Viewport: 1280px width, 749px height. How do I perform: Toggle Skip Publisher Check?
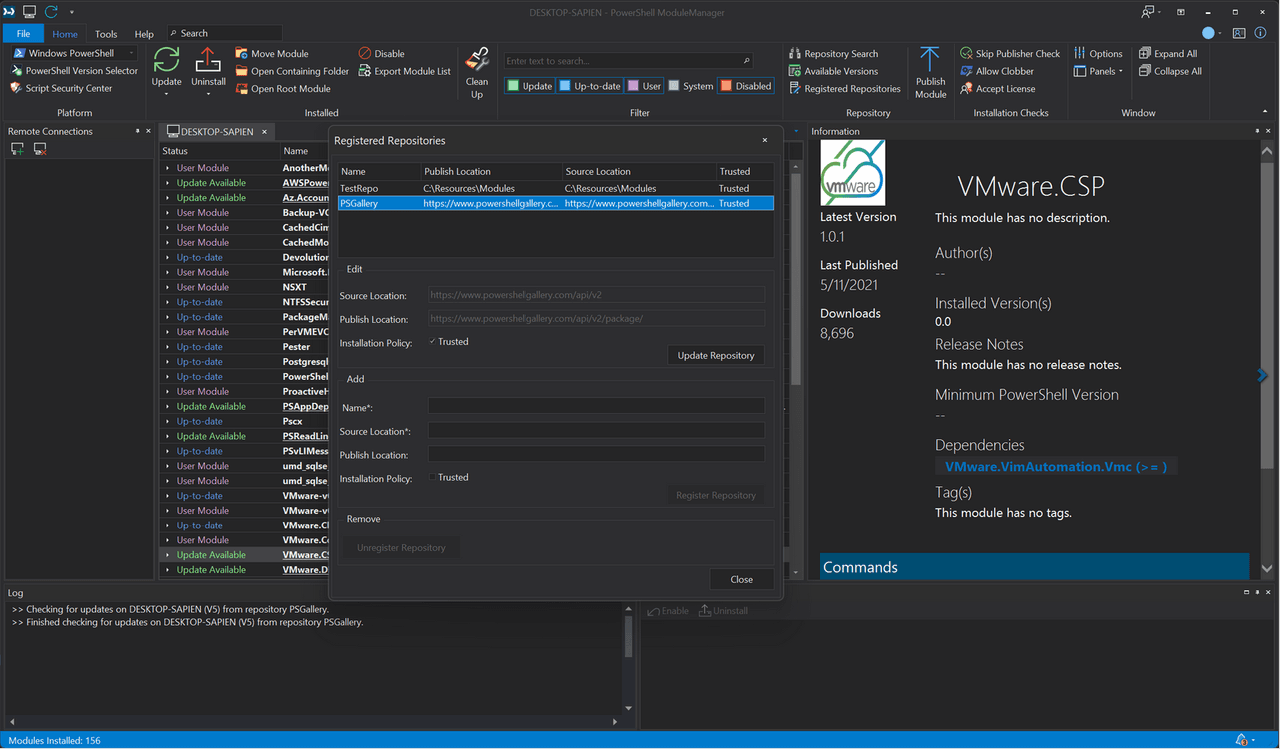click(1010, 54)
